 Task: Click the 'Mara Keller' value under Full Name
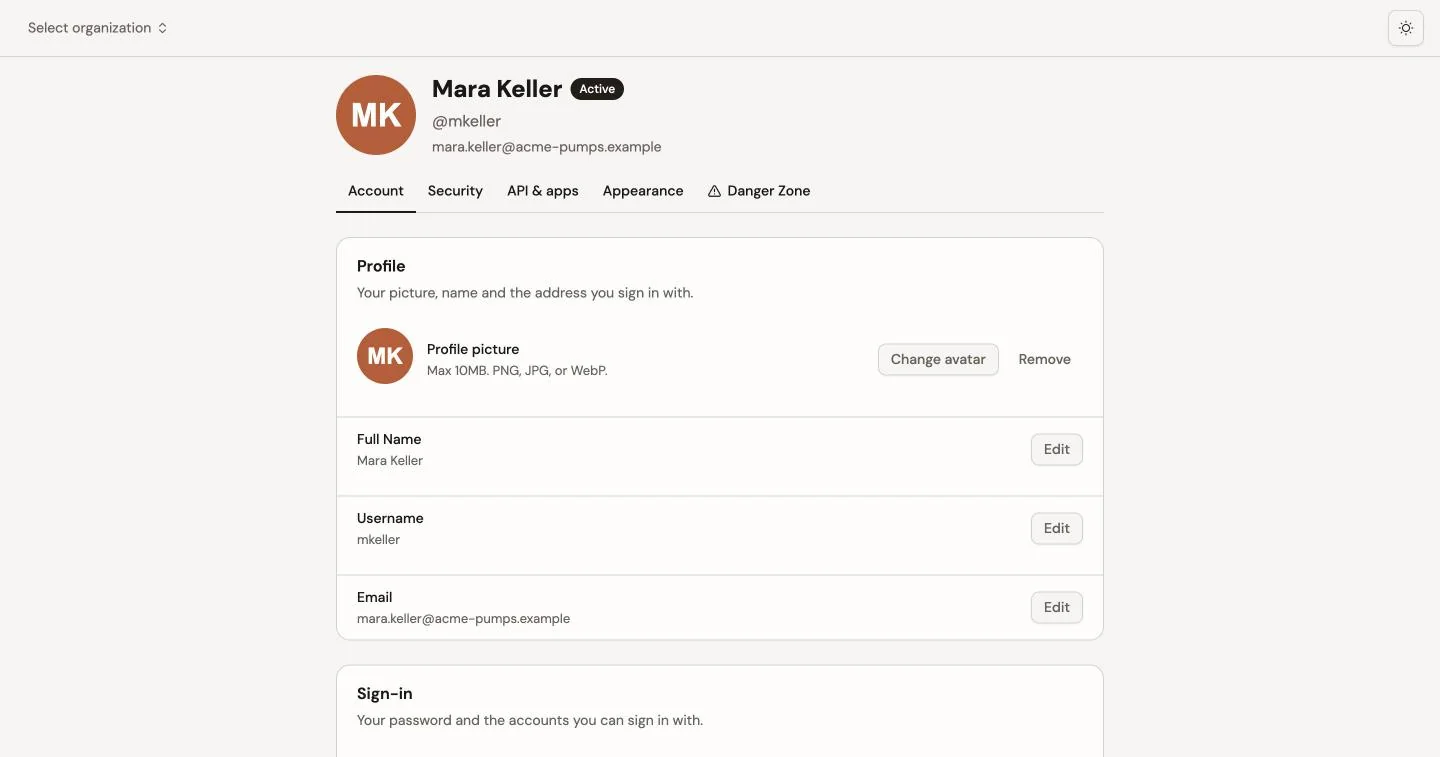click(x=390, y=461)
